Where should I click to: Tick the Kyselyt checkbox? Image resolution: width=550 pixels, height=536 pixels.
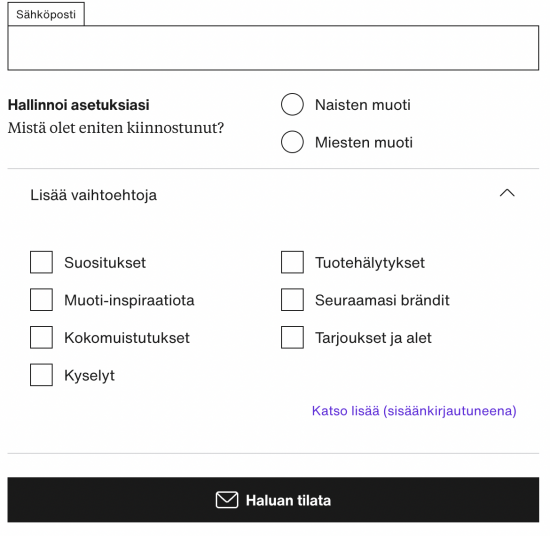(x=41, y=375)
